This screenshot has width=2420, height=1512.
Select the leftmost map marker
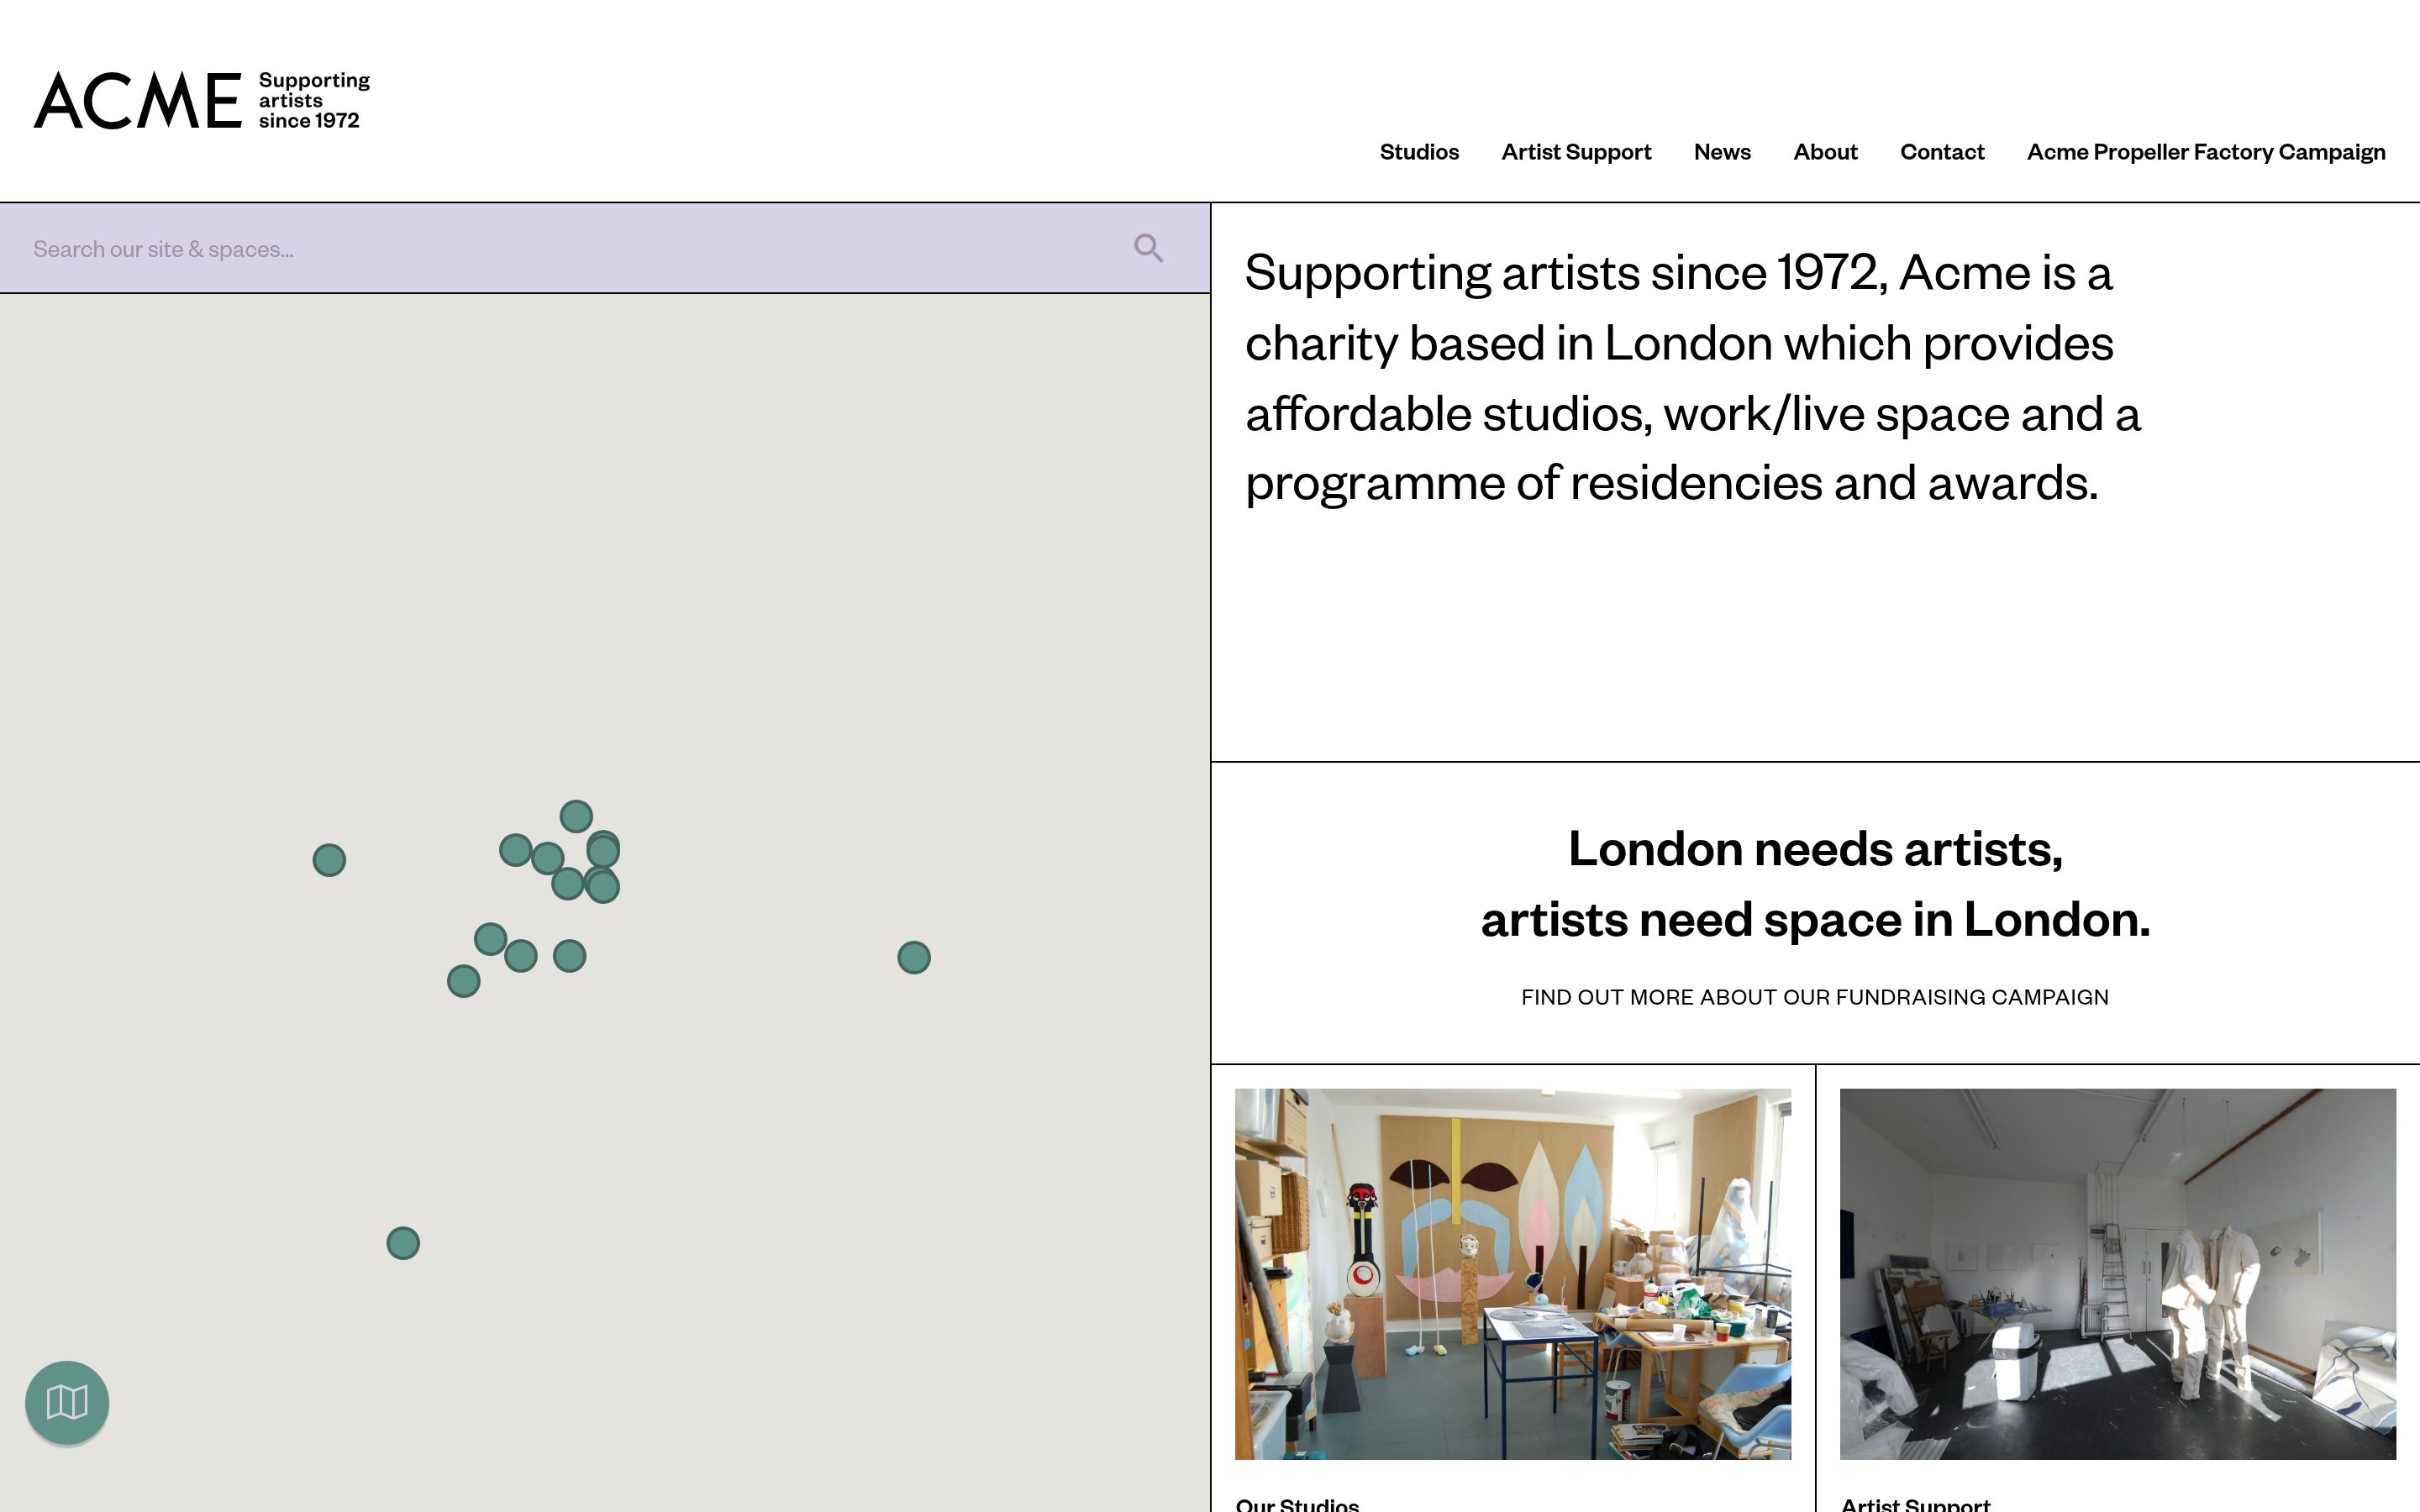pos(329,860)
